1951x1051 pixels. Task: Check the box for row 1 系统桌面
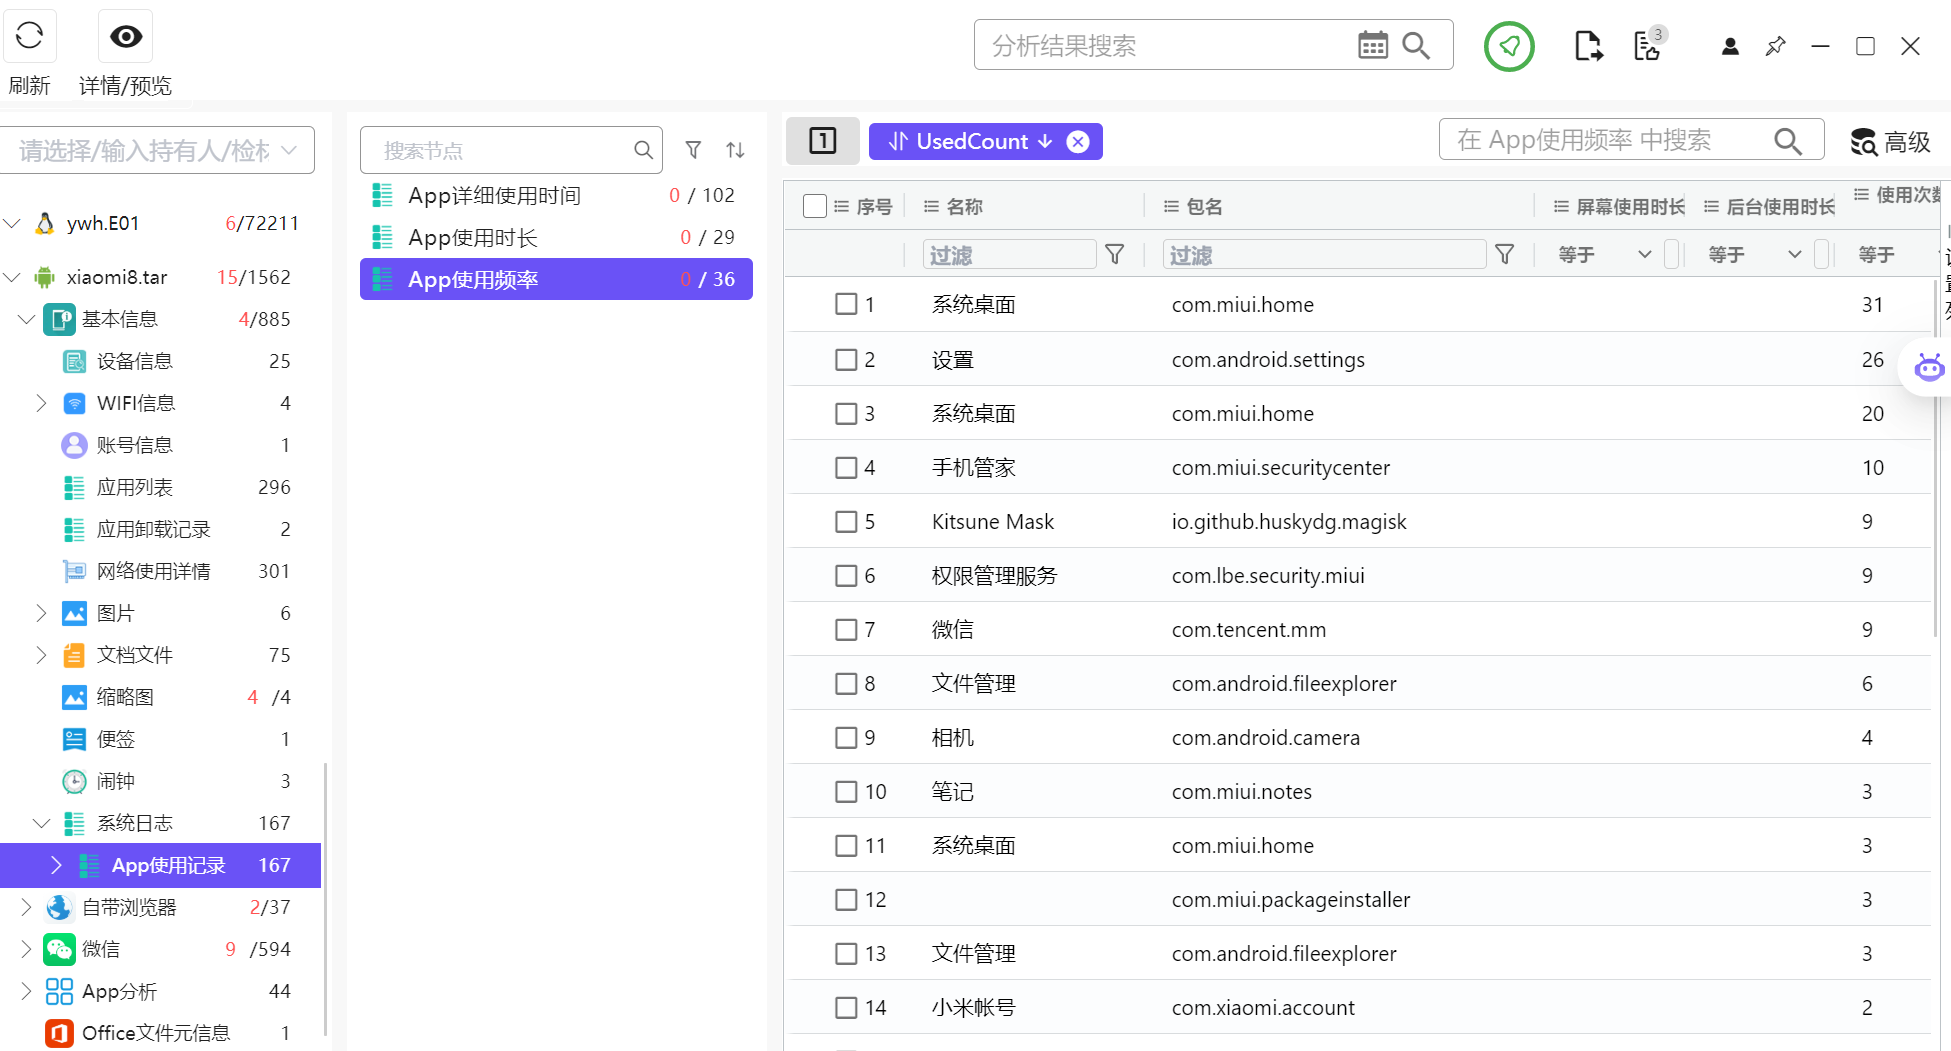click(x=846, y=304)
